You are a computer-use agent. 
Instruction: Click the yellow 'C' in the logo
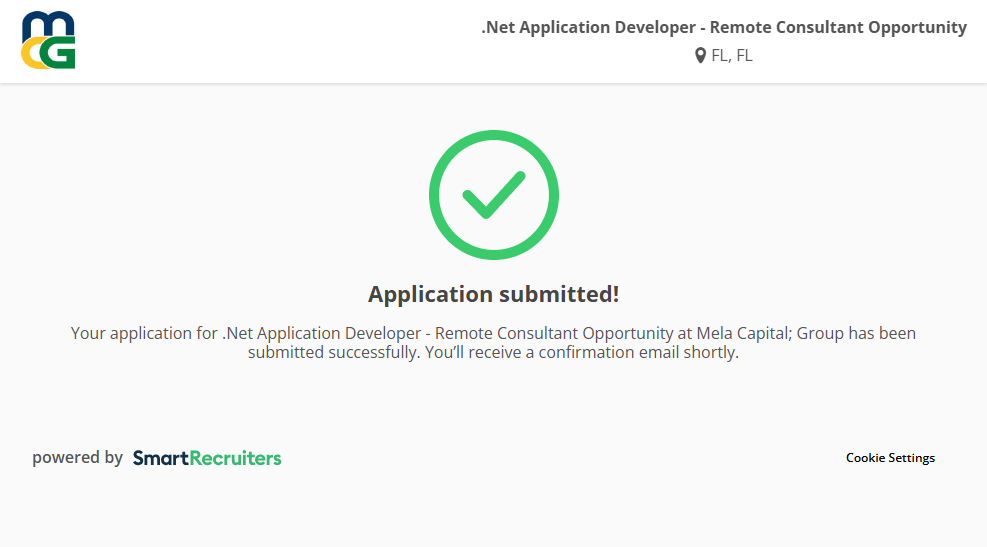click(x=33, y=56)
